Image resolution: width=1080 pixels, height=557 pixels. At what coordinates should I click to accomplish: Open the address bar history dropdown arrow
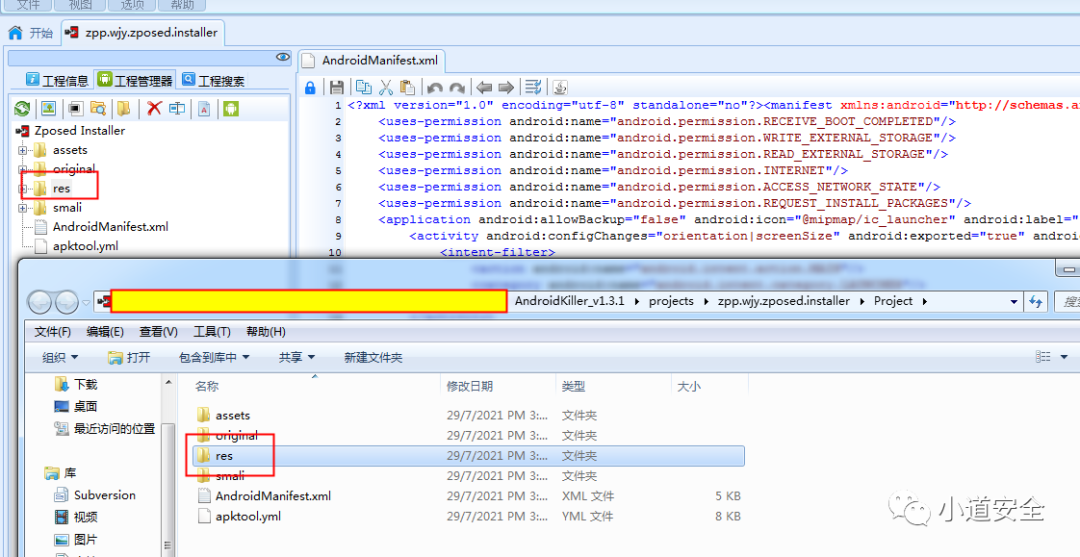1014,302
